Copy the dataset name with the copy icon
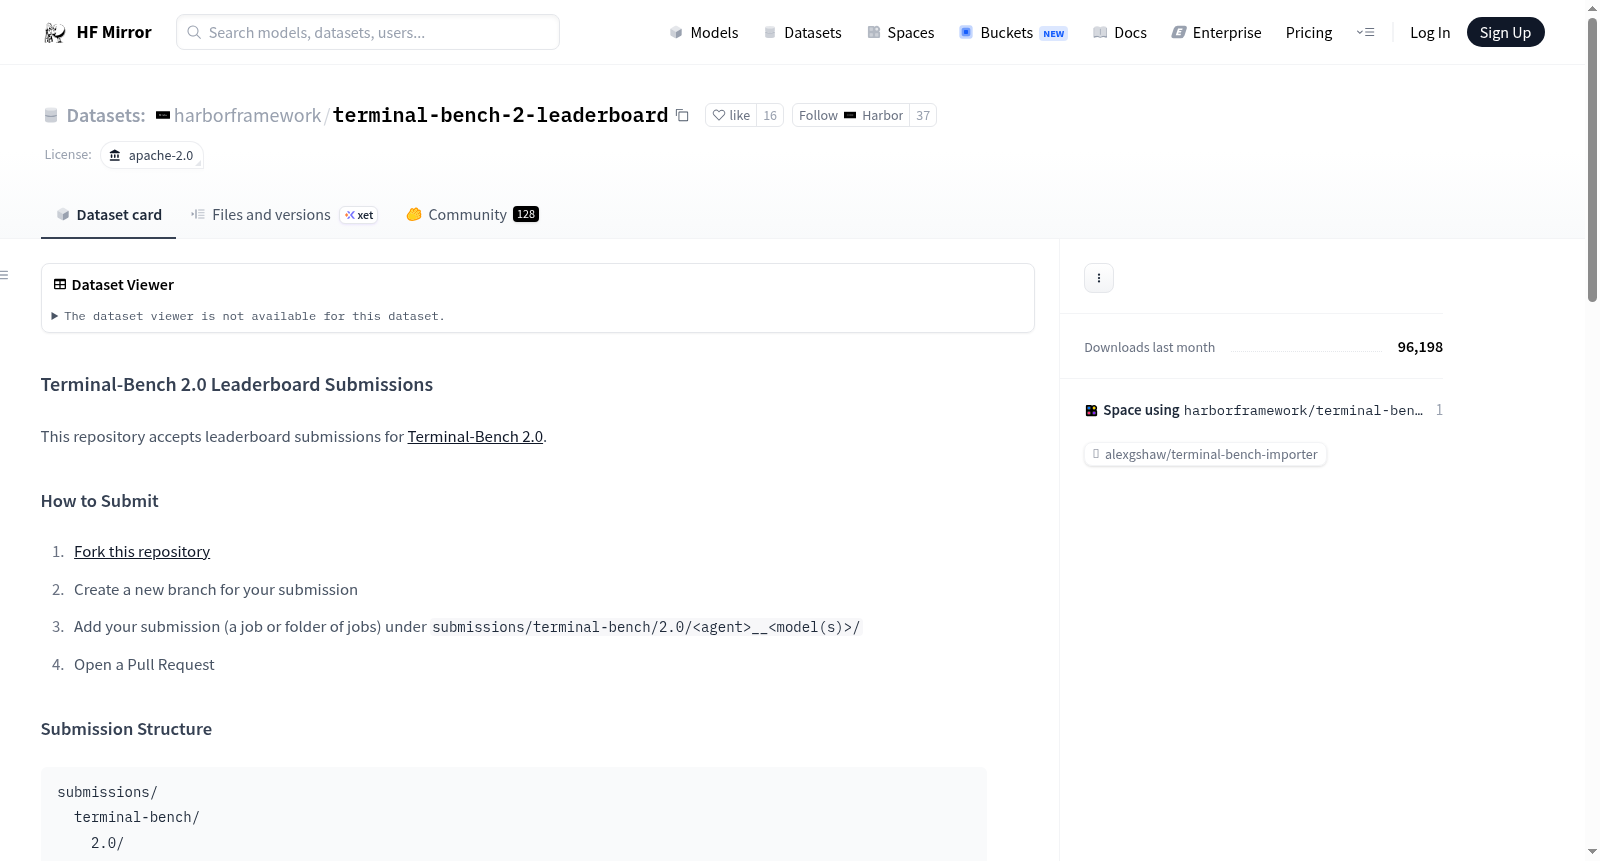Viewport: 1600px width, 861px height. [682, 115]
